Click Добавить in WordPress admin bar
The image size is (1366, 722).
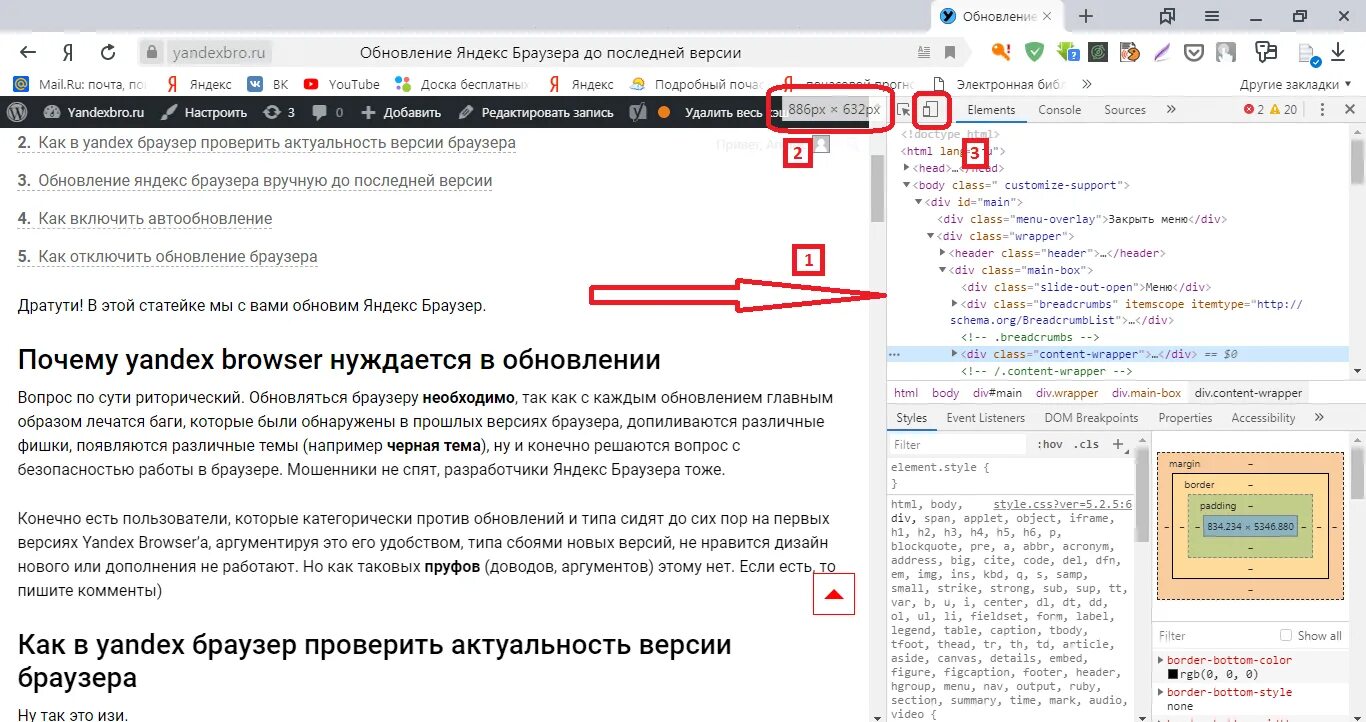[x=401, y=112]
